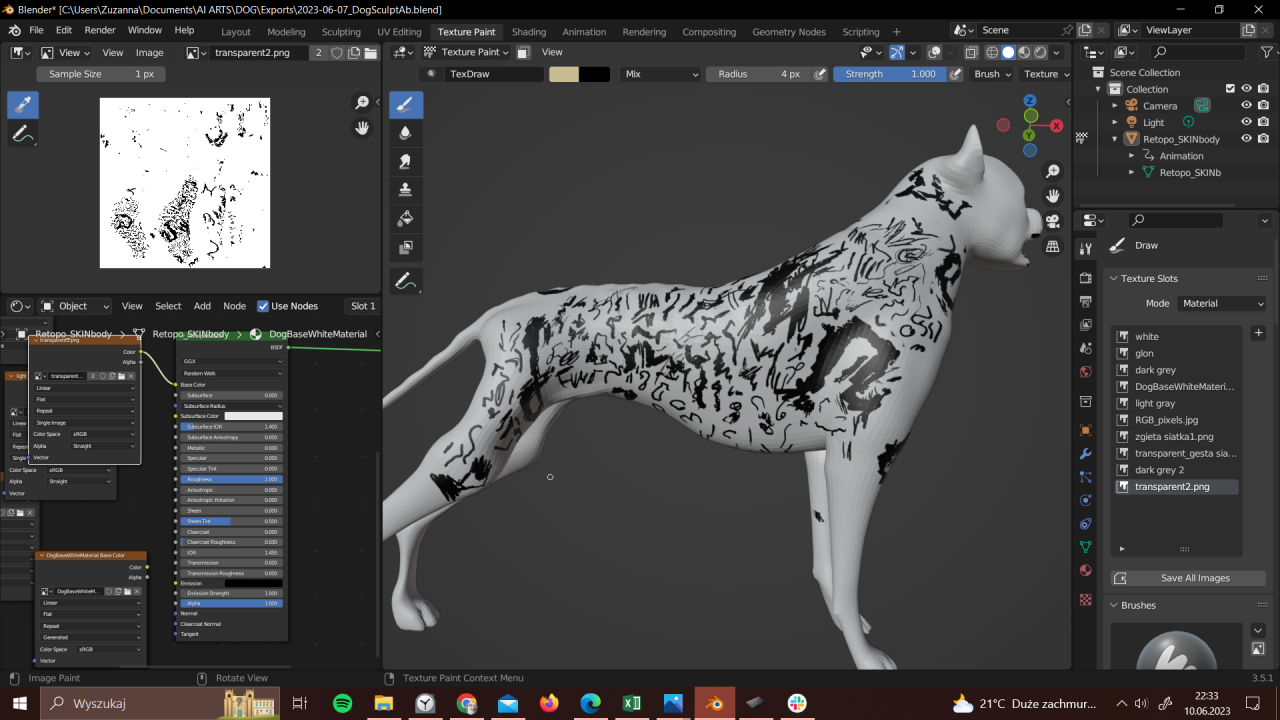Select the Annotate tool in 3D viewport

[406, 282]
